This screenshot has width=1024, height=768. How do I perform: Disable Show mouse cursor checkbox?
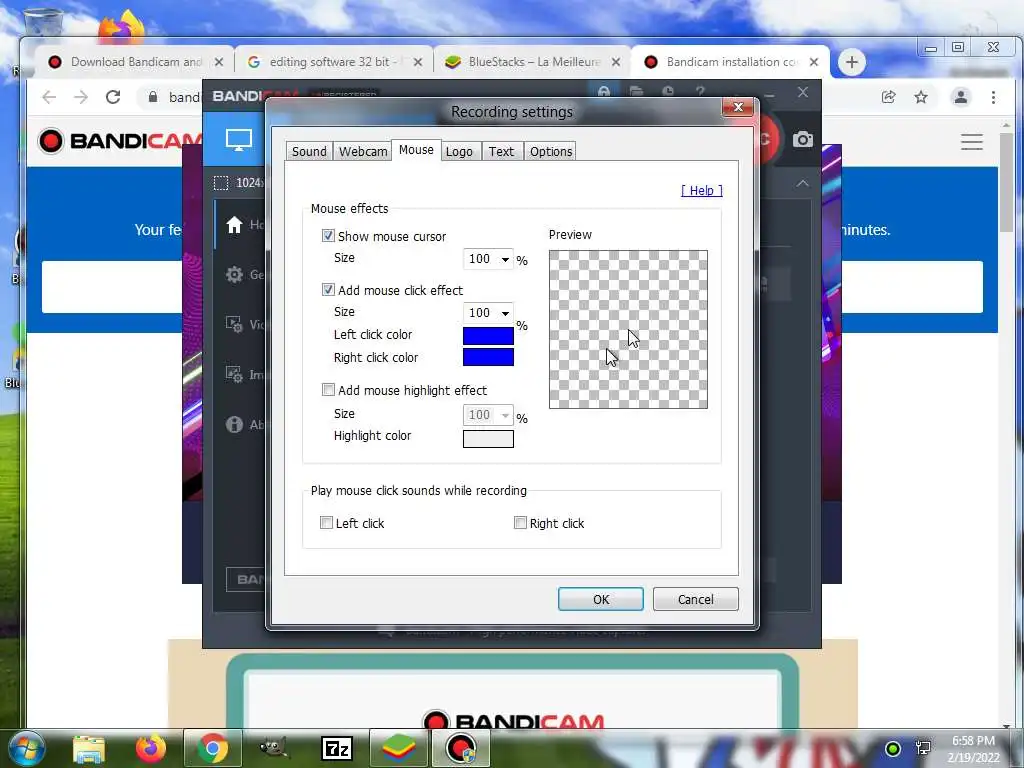pos(328,236)
